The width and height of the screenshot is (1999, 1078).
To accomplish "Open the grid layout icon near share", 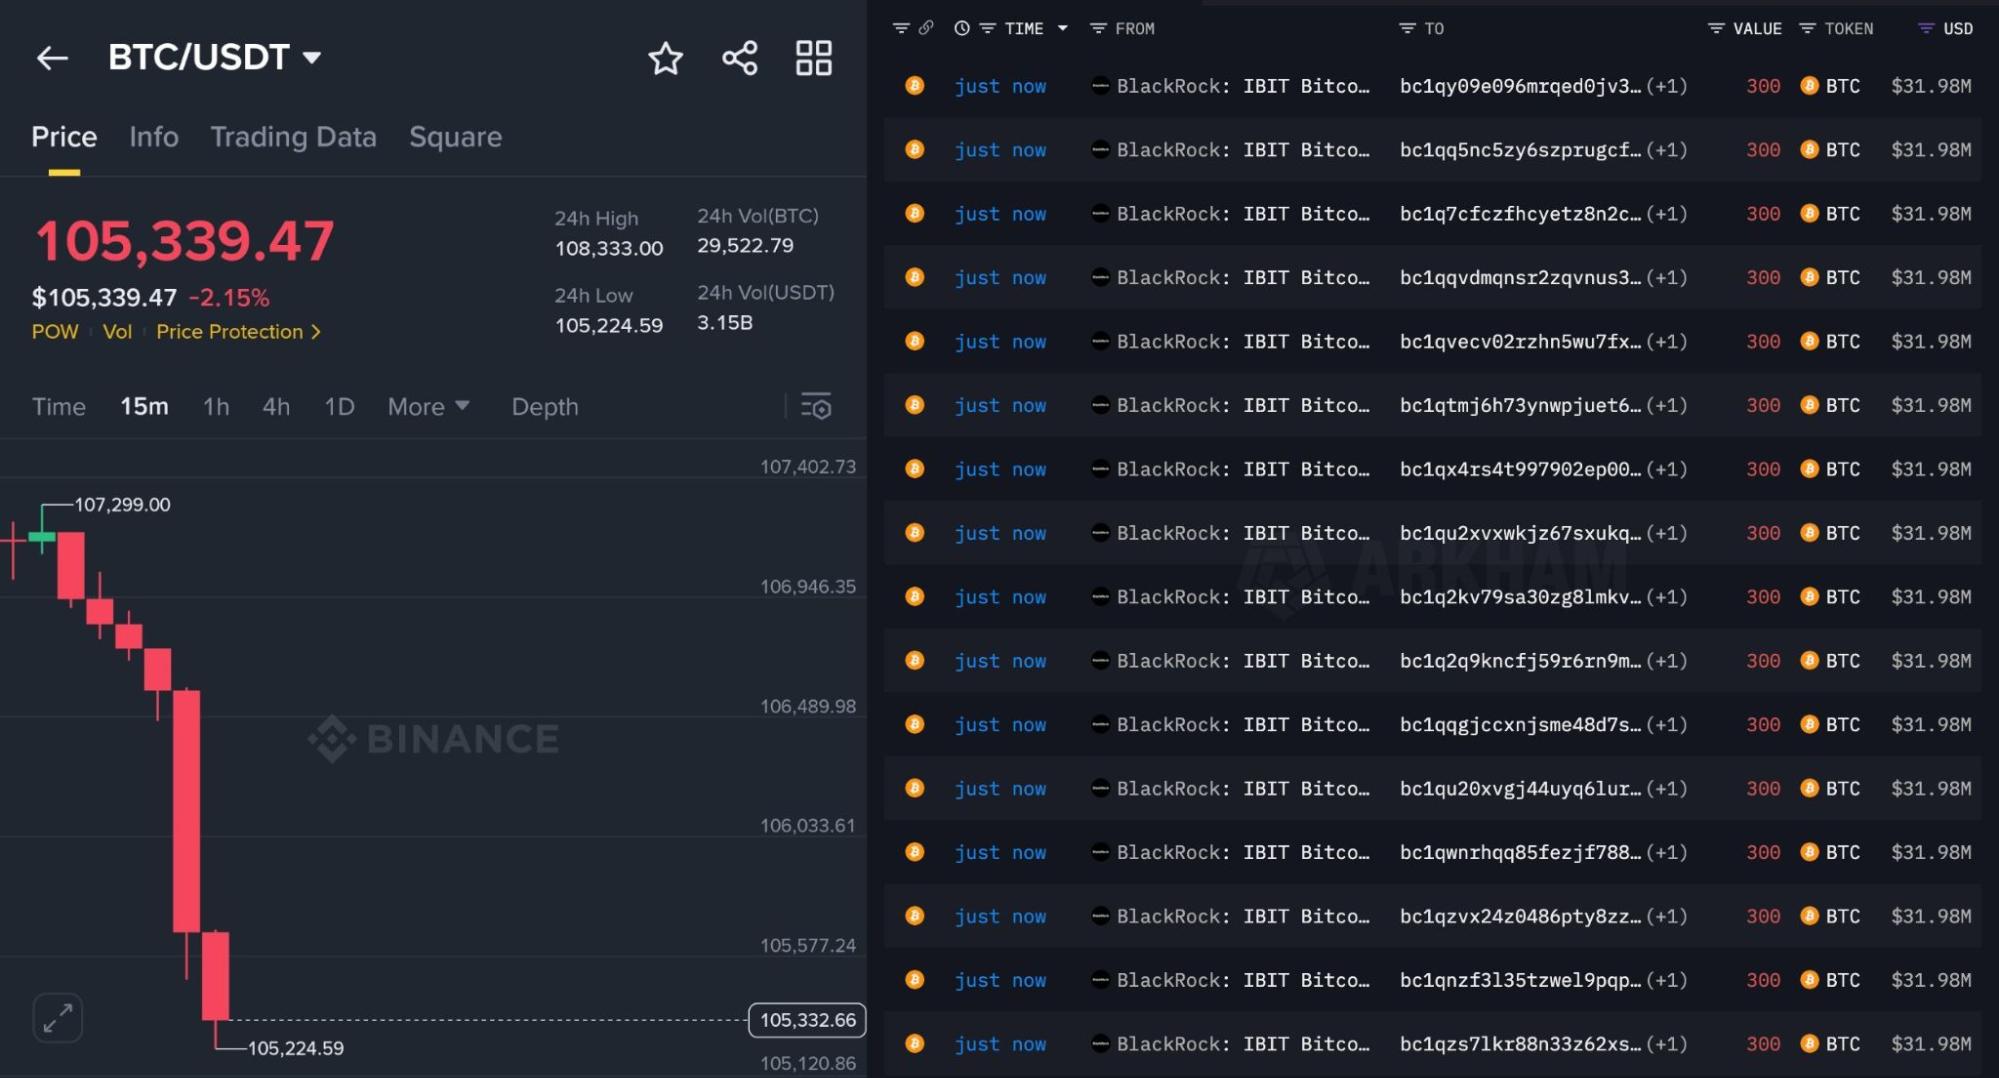I will tap(814, 59).
